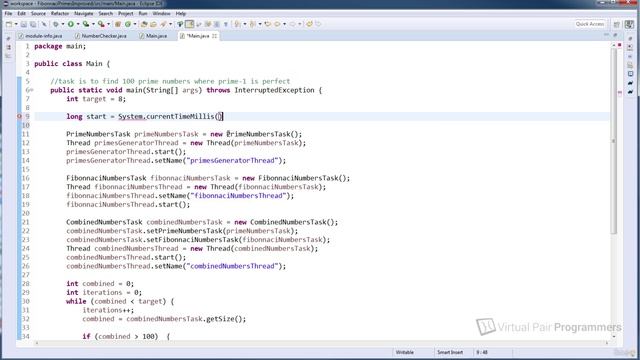Image resolution: width=640 pixels, height=360 pixels.
Task: Click the vertical editor scrollbar thumb
Action: [x=613, y=141]
